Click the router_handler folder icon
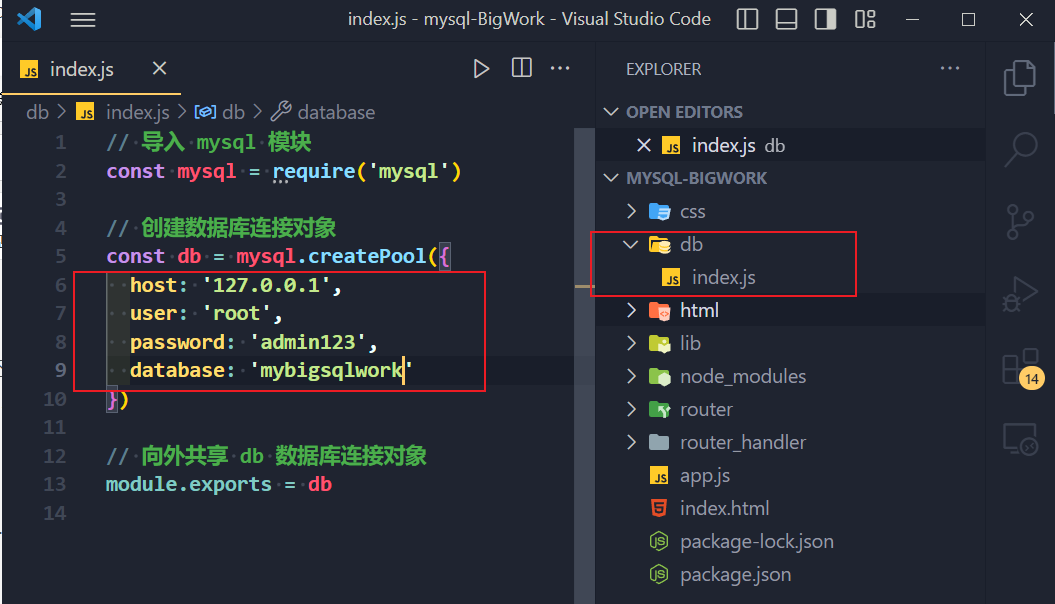1055x604 pixels. click(659, 442)
